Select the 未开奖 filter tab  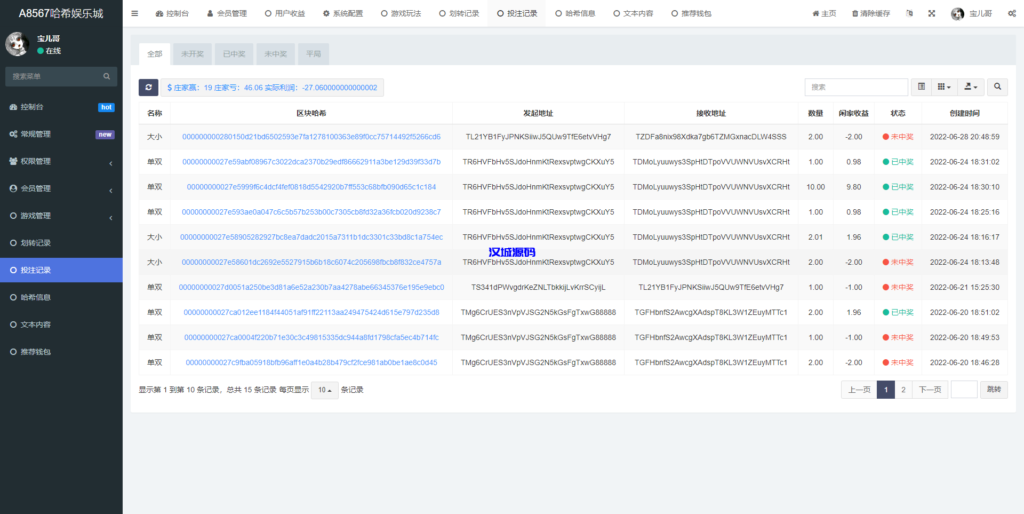(192, 54)
